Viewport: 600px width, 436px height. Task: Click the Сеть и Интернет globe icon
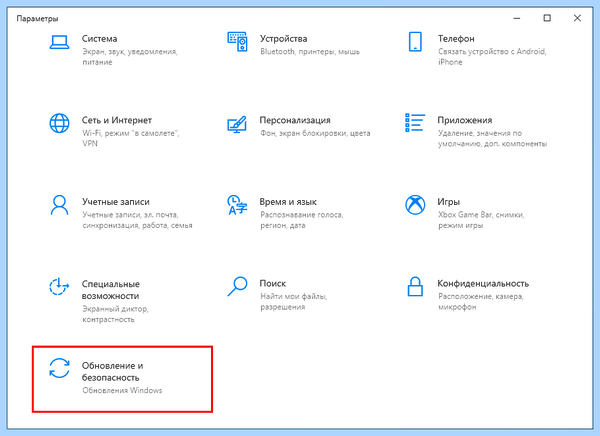pyautogui.click(x=59, y=123)
